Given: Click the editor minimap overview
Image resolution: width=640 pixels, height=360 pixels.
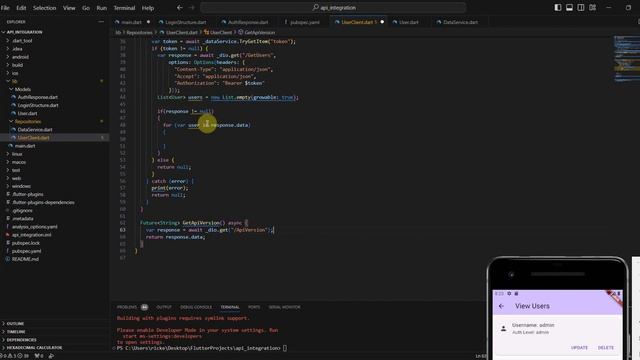Looking at the screenshot, I should tap(626, 59).
